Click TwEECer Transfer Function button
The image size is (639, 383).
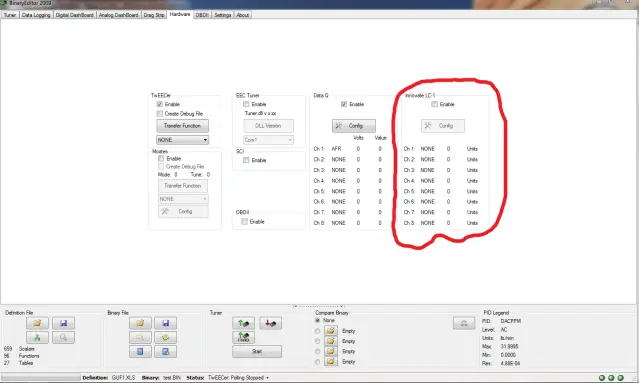pos(183,126)
